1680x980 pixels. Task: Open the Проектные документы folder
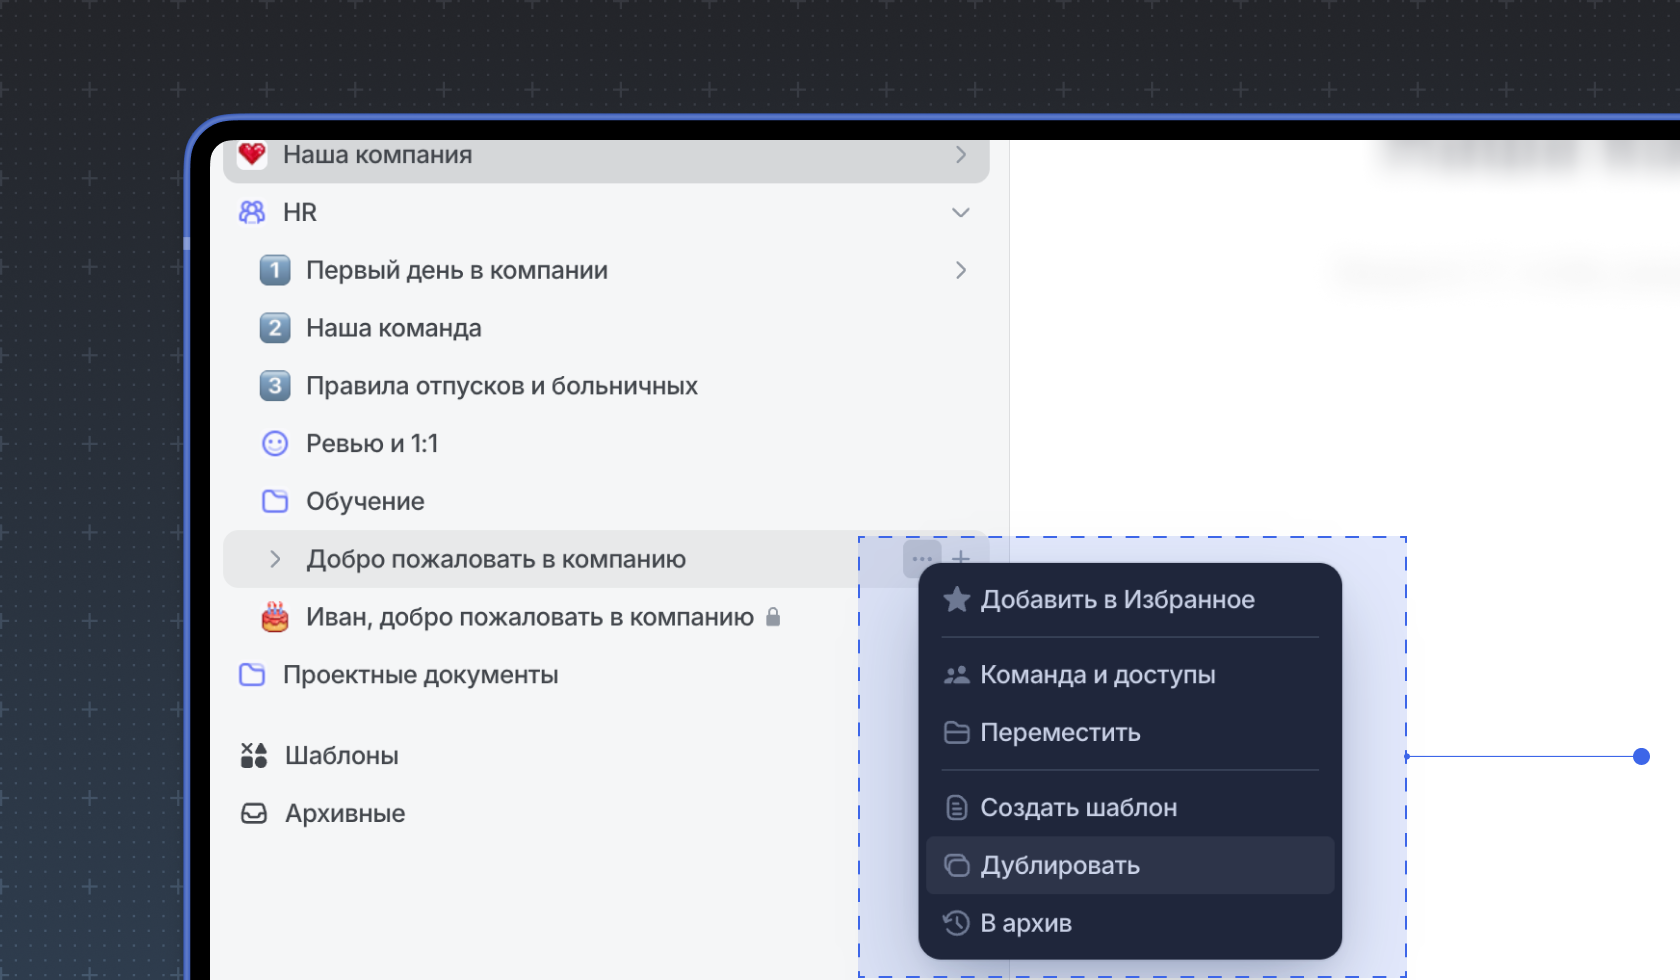pos(420,675)
